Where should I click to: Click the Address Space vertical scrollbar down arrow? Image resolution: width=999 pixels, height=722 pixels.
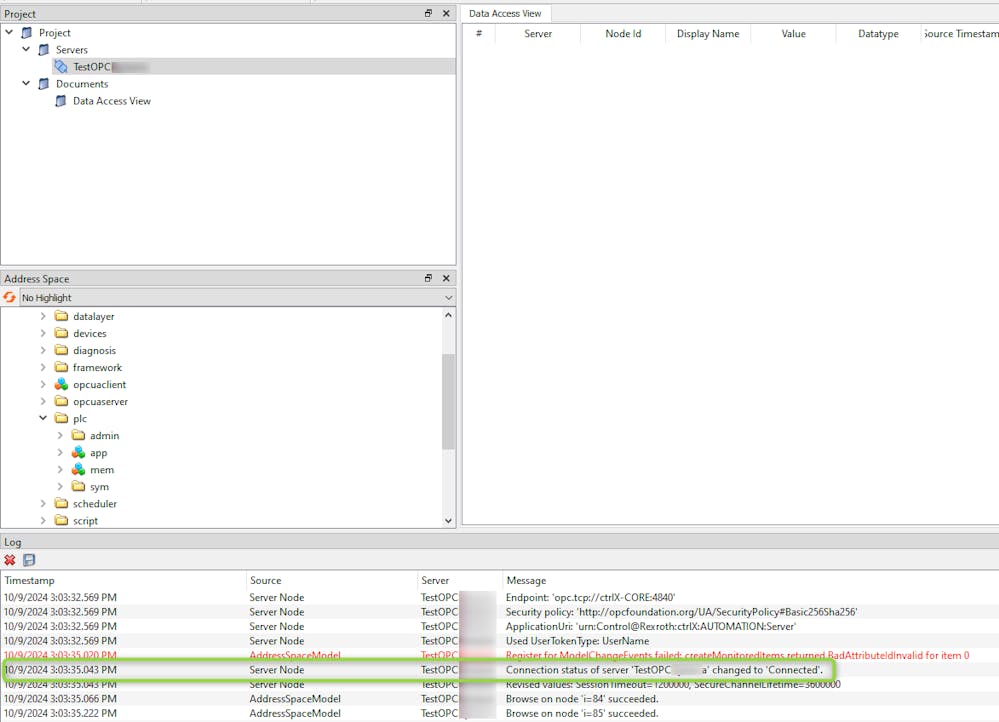click(448, 520)
